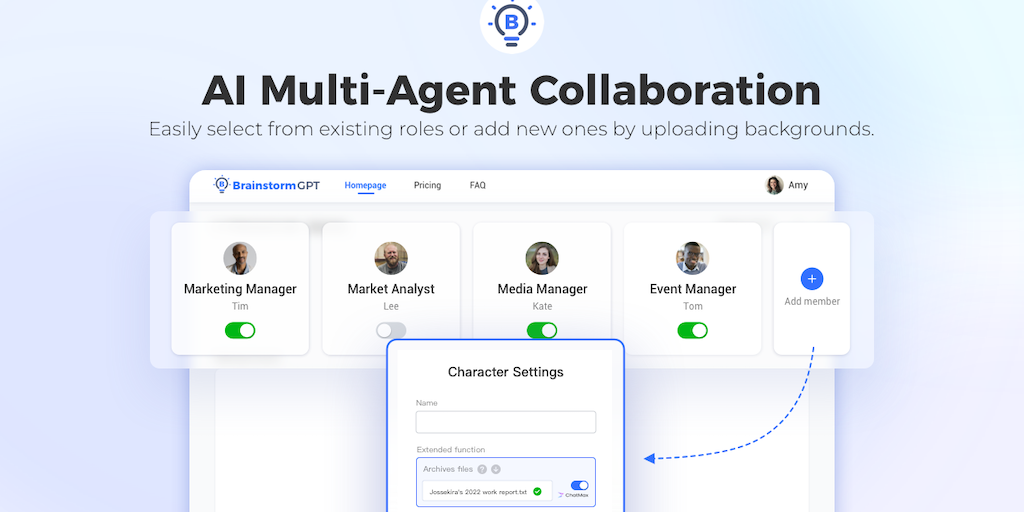This screenshot has width=1024, height=512.
Task: Enable the Market Analyst Lee toggle
Action: (391, 330)
